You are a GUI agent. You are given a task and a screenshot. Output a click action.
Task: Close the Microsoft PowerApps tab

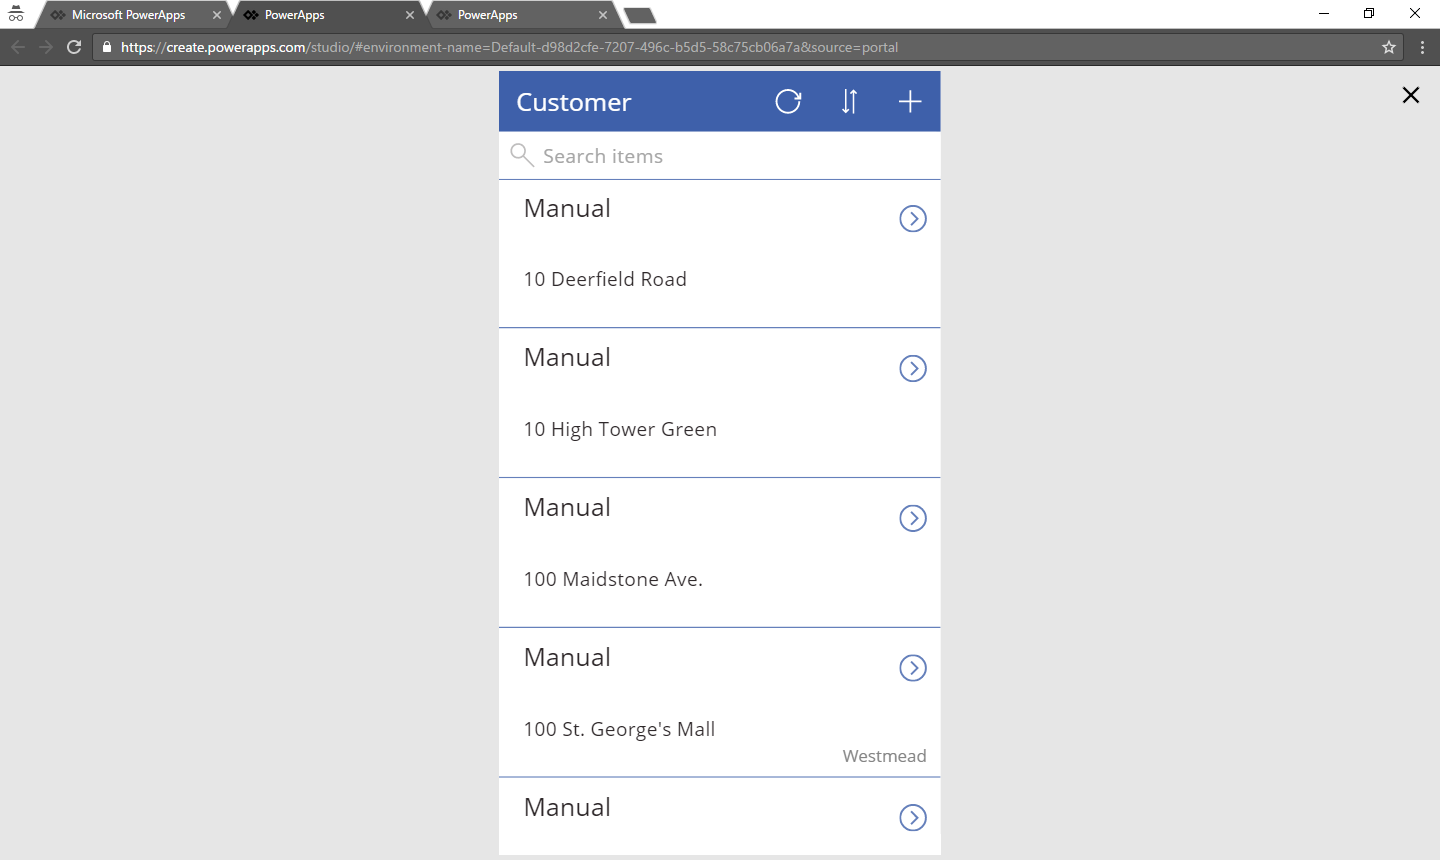pyautogui.click(x=217, y=15)
